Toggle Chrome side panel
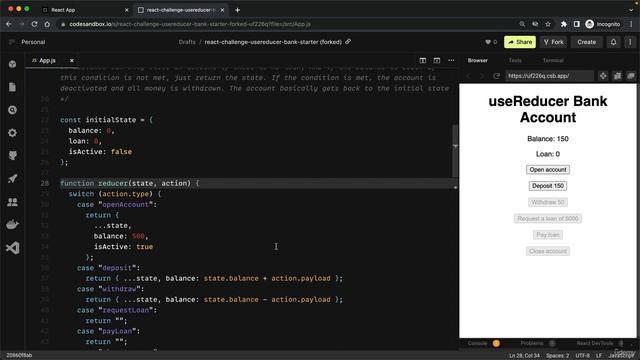The width and height of the screenshot is (640, 360). coord(576,24)
